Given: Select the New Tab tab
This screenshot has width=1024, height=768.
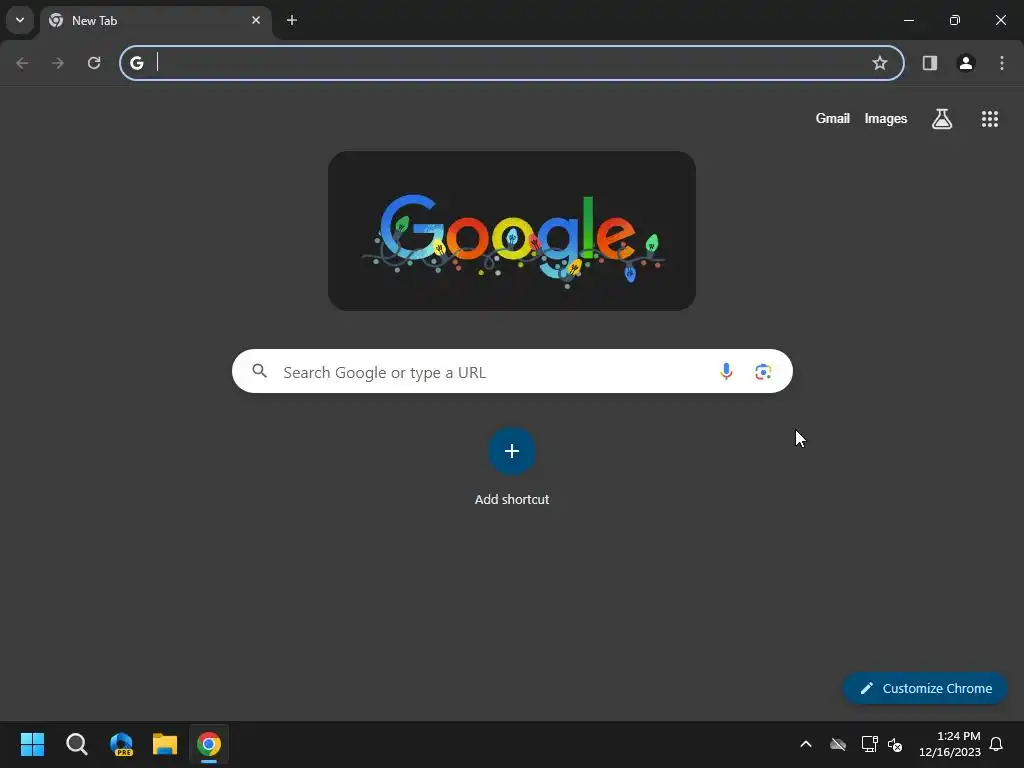Looking at the screenshot, I should (x=155, y=21).
